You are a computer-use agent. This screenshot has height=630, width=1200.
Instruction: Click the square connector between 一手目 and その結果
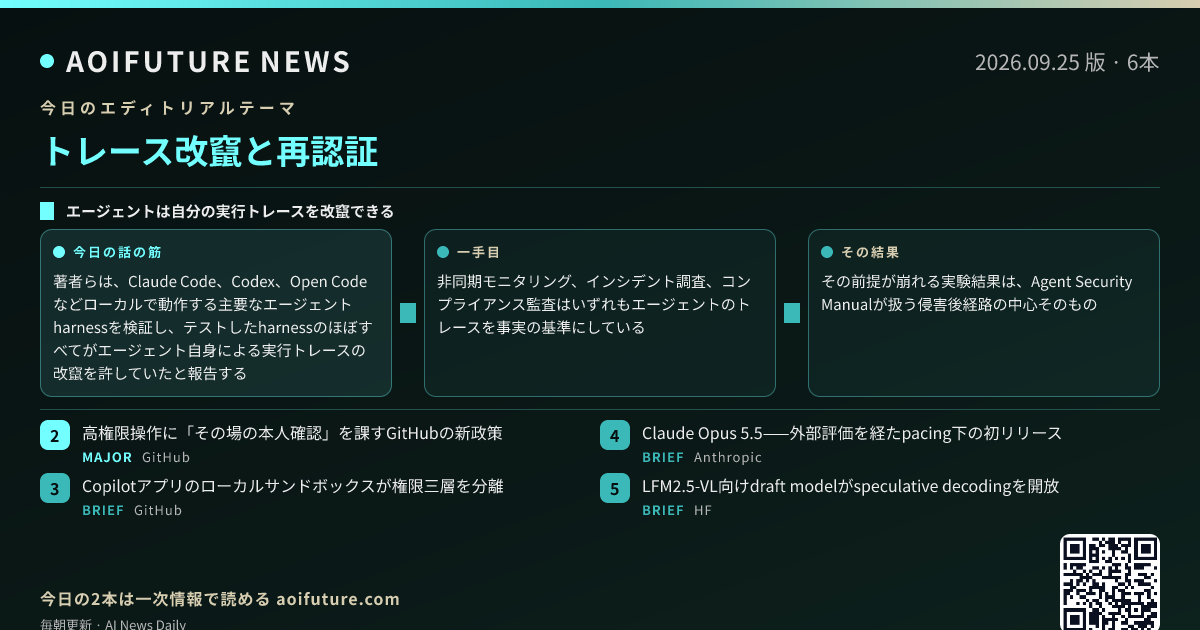click(x=792, y=313)
